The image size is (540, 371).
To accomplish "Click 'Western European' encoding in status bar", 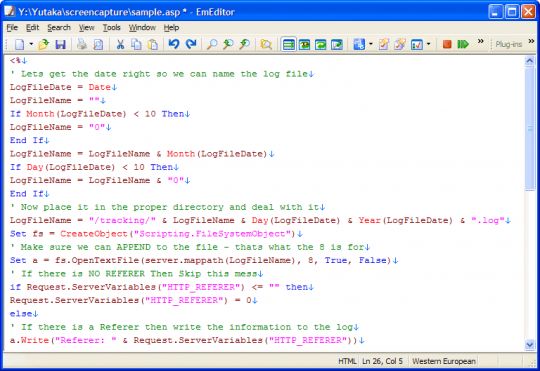I will pyautogui.click(x=444, y=361).
